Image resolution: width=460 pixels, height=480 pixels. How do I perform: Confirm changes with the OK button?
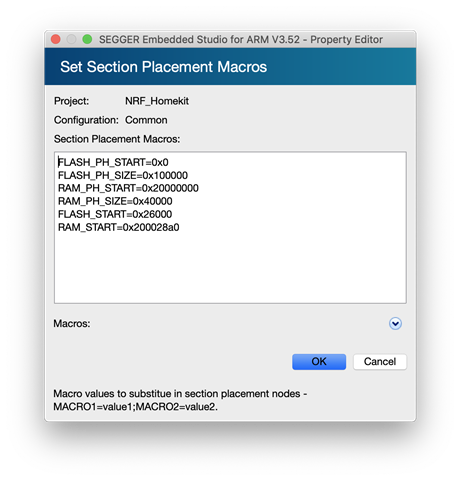(319, 362)
